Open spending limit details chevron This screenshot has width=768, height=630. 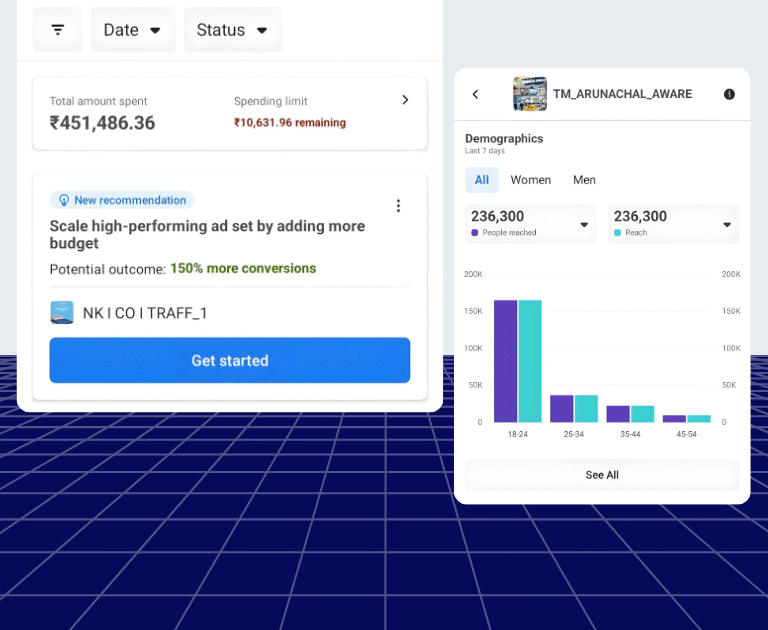coord(405,100)
